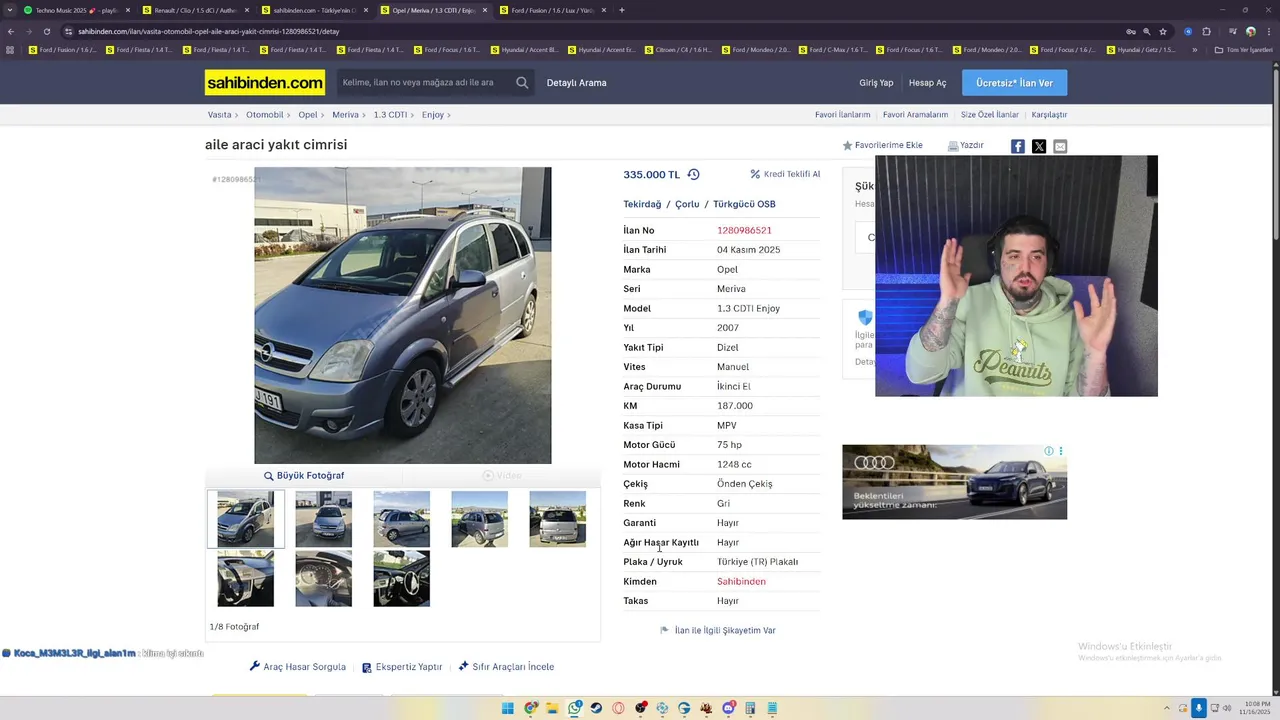Click the Sahibinden seller link
Image resolution: width=1280 pixels, height=720 pixels.
pyautogui.click(x=741, y=581)
